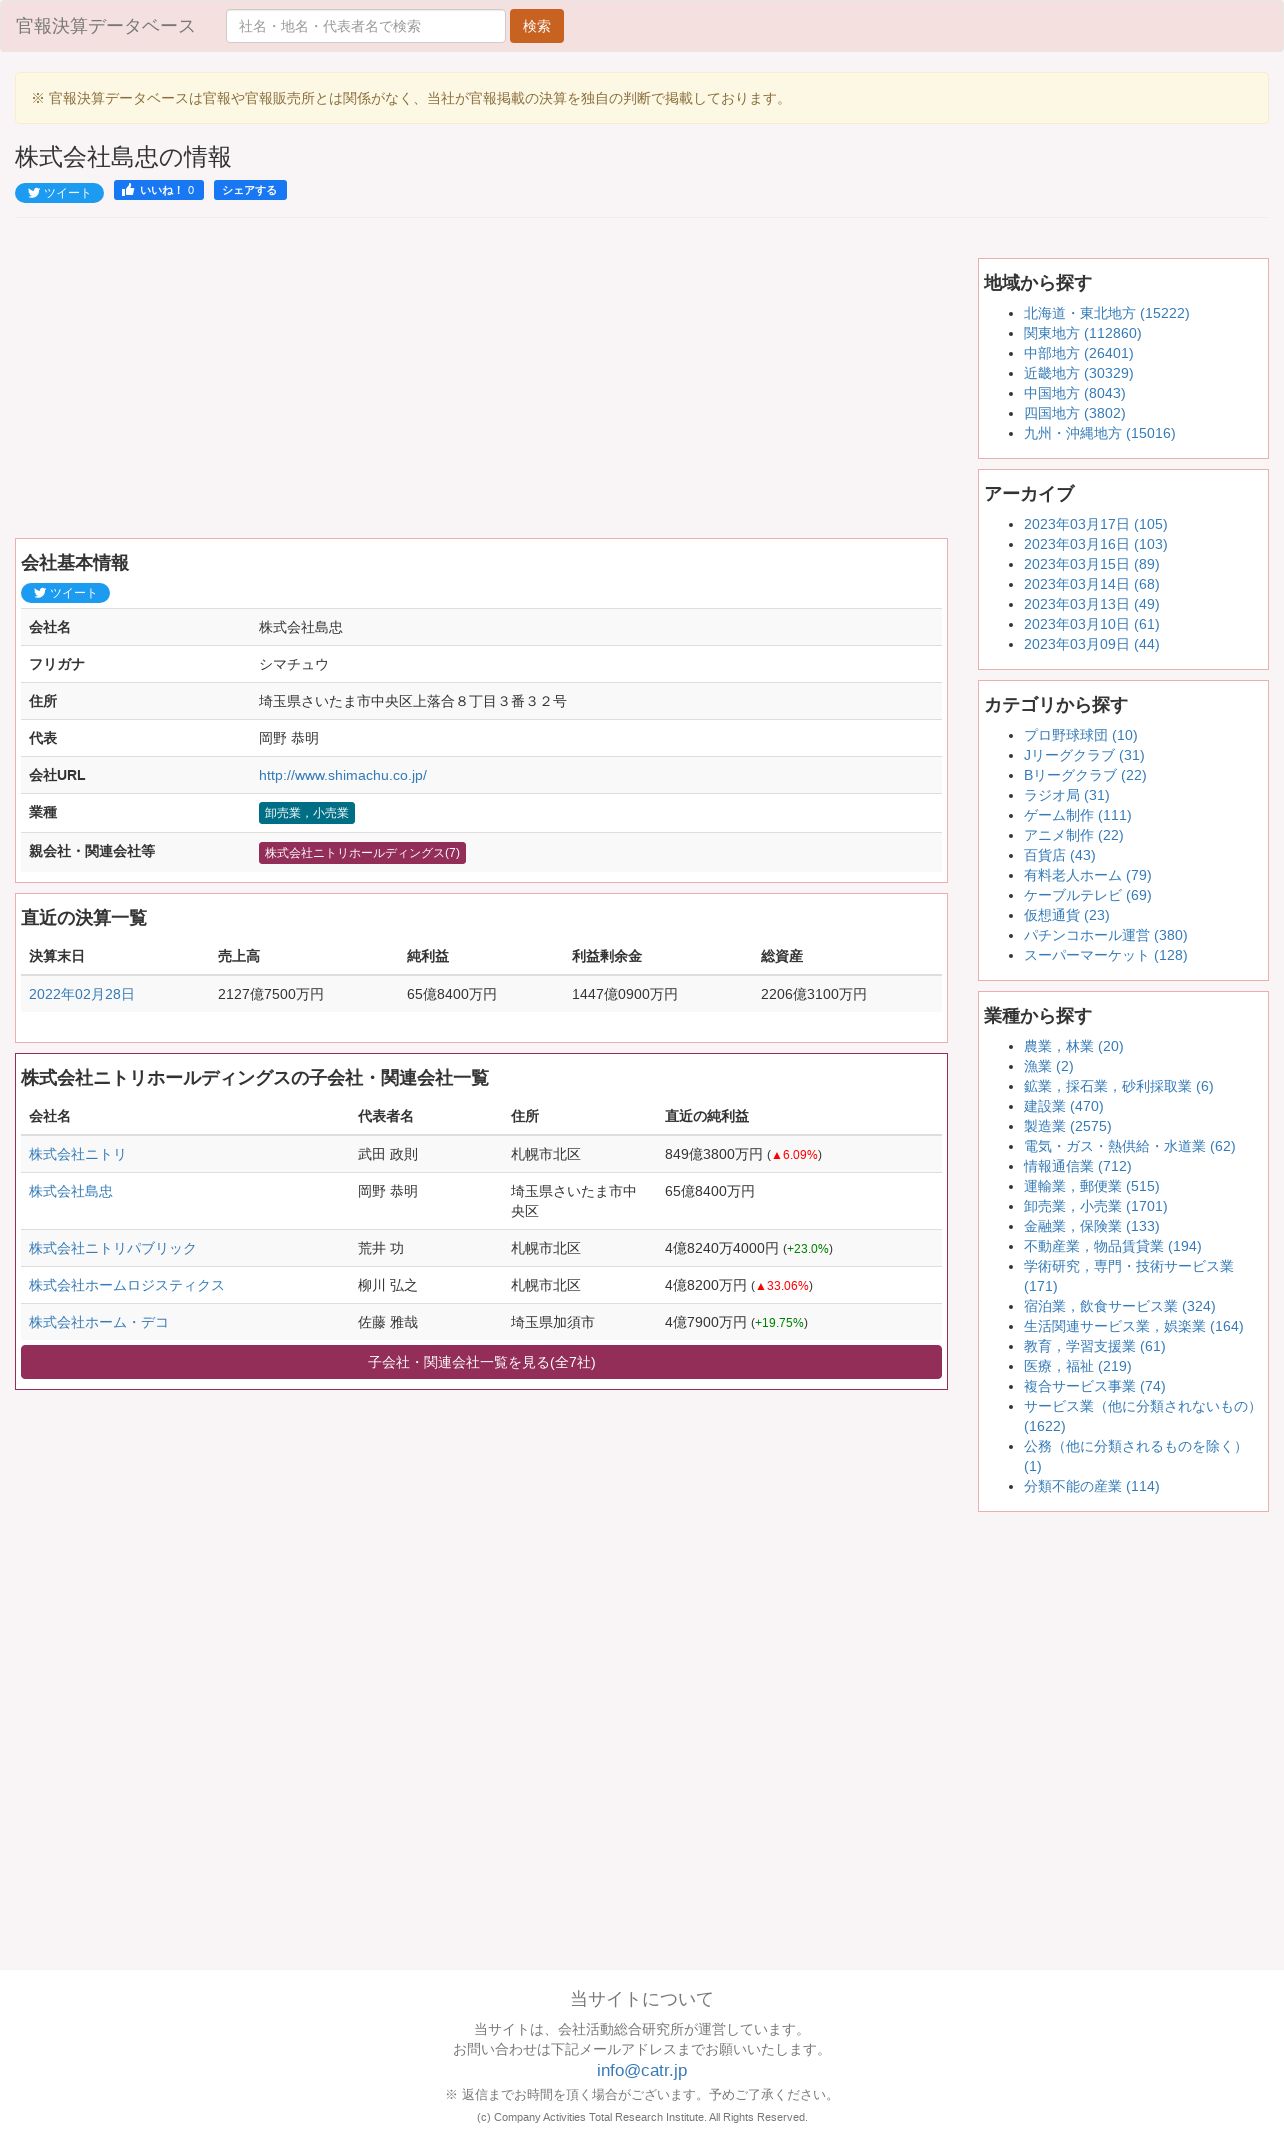Open archive 2023年03月09日 (44)
Viewport: 1284px width, 2135px height.
click(x=1092, y=644)
